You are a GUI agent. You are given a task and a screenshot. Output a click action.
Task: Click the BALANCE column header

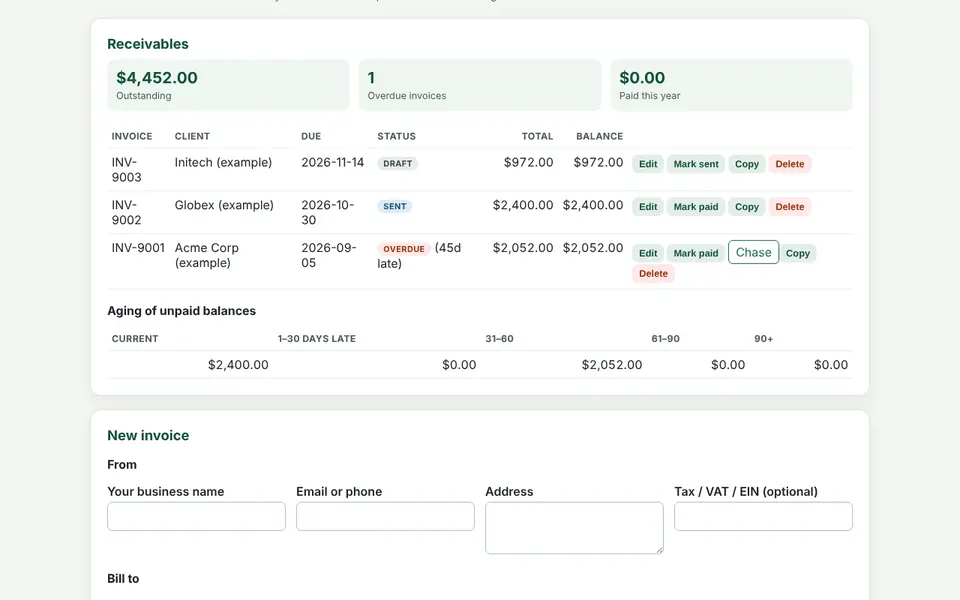[x=599, y=136]
